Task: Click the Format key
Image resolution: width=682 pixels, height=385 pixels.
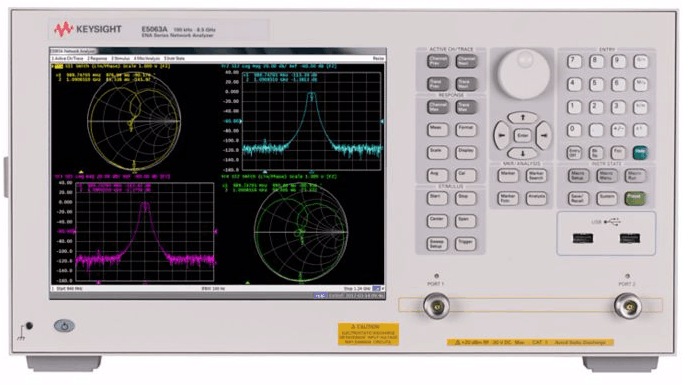Action: (x=465, y=129)
